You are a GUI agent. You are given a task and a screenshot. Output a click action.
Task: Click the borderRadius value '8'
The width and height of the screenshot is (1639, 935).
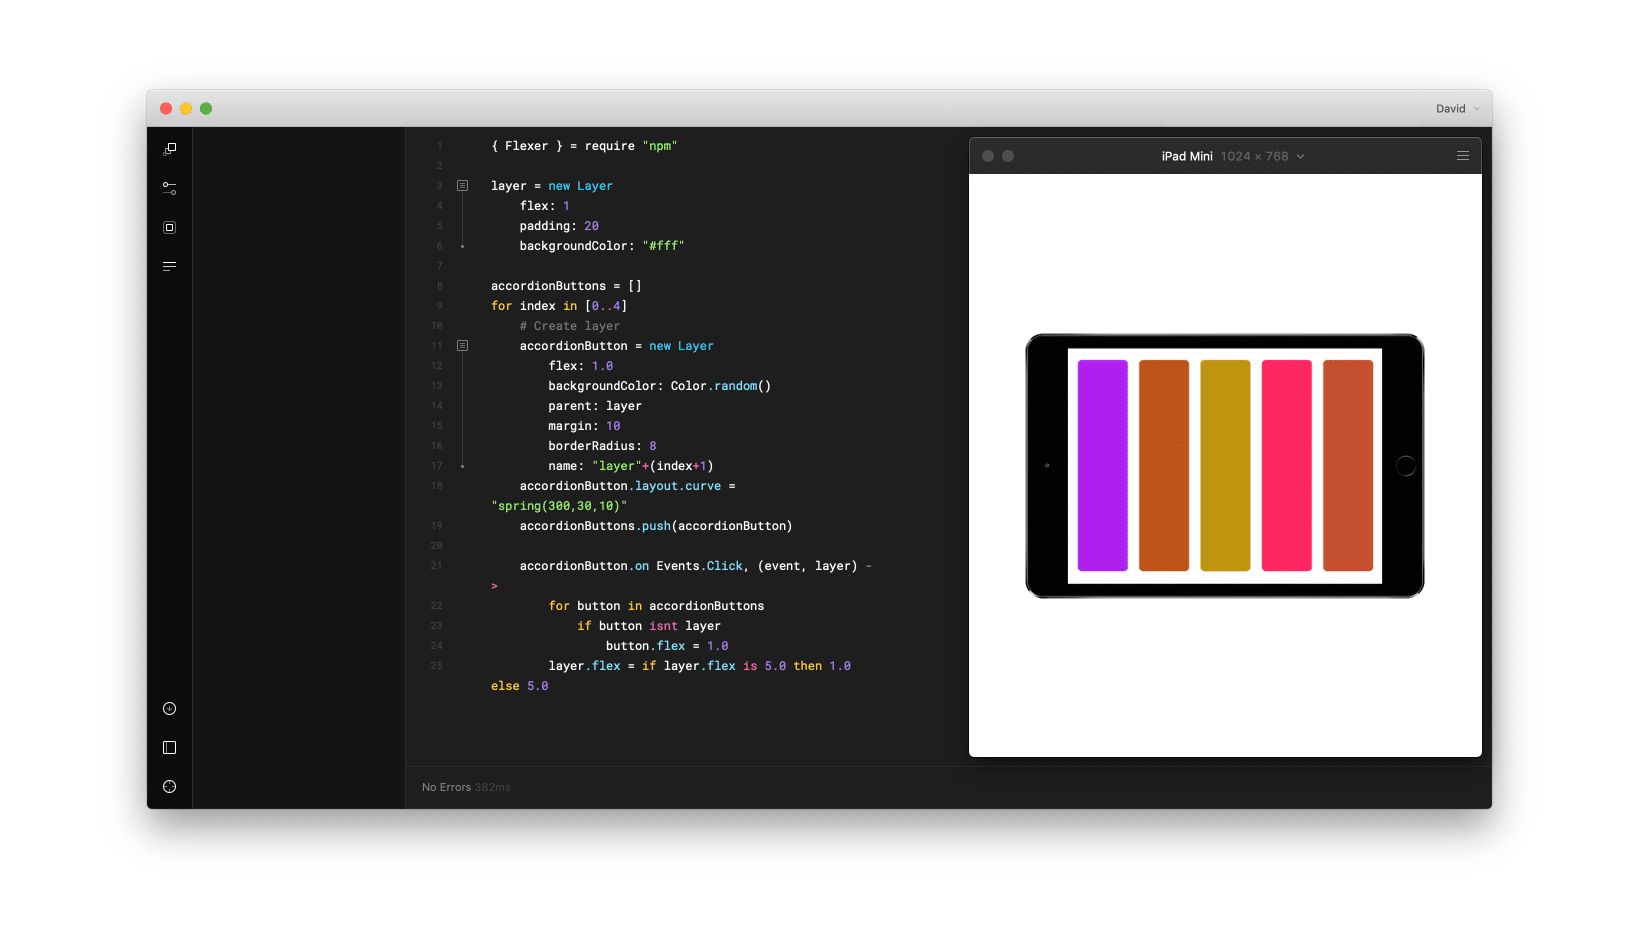[x=653, y=446]
